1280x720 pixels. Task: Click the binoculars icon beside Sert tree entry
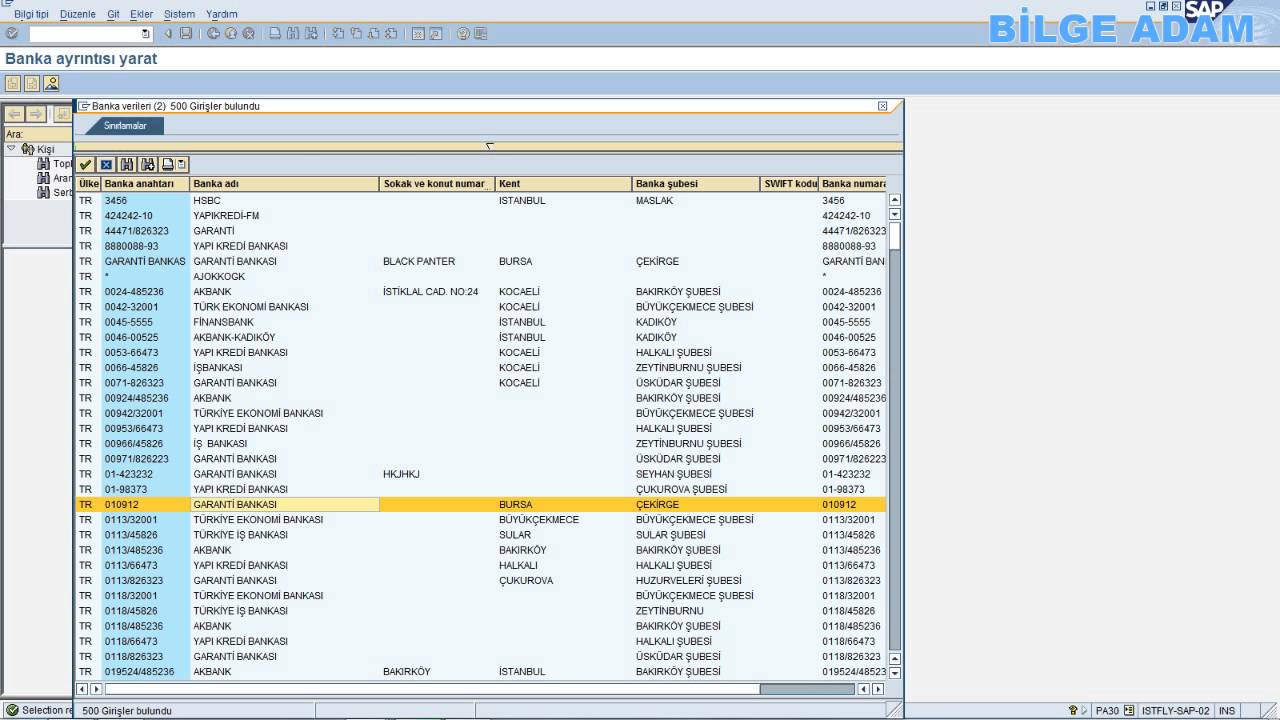[43, 192]
